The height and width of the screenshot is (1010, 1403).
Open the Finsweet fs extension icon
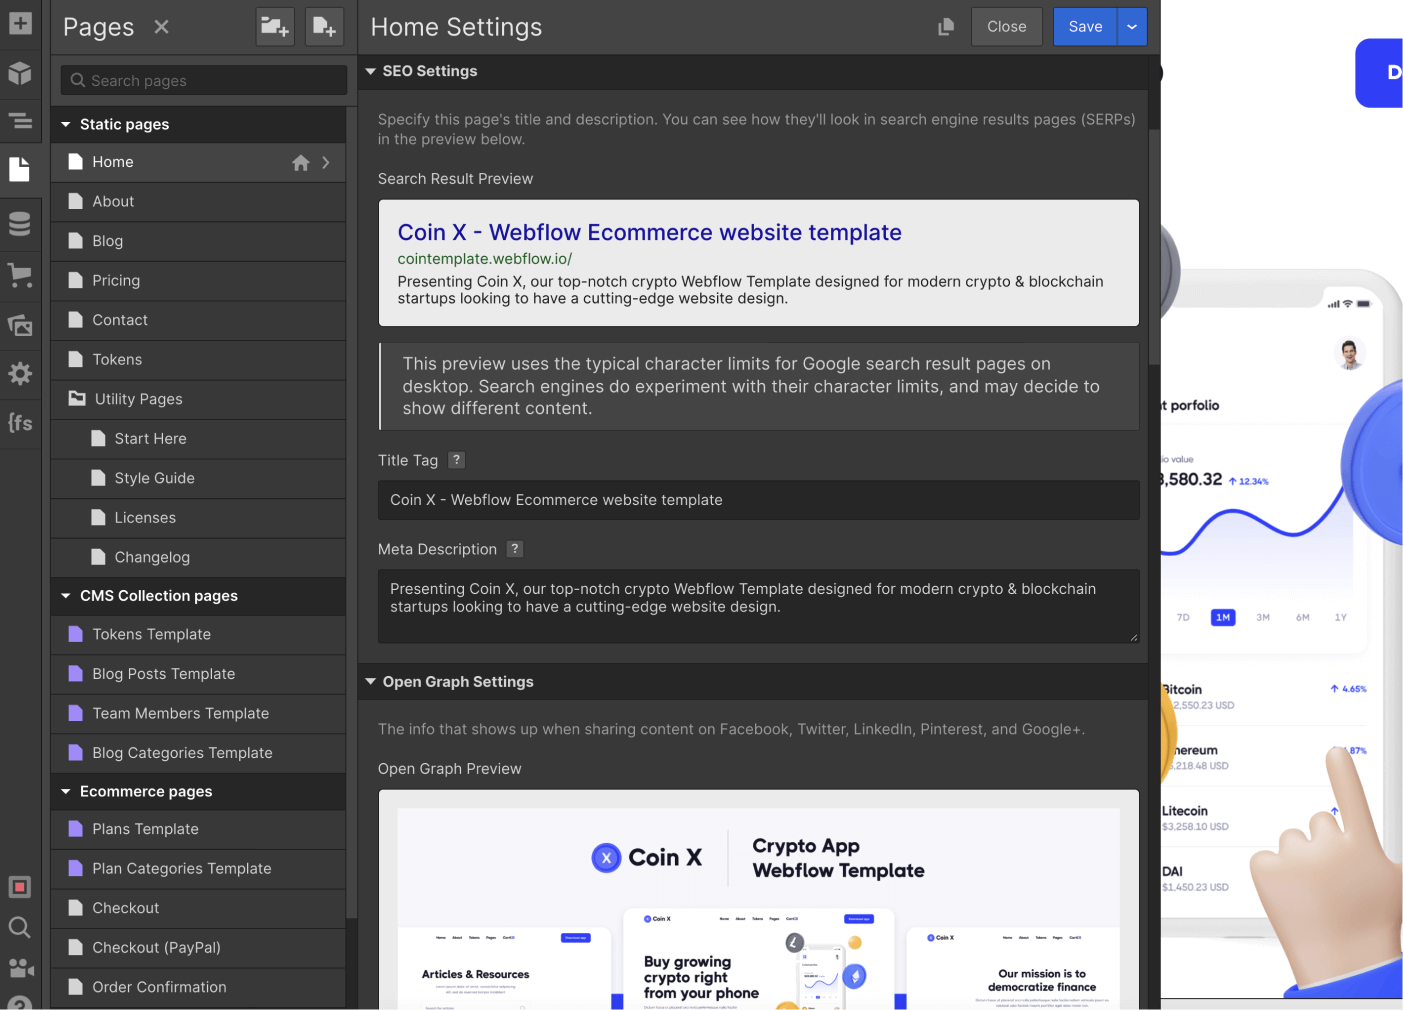coord(20,423)
